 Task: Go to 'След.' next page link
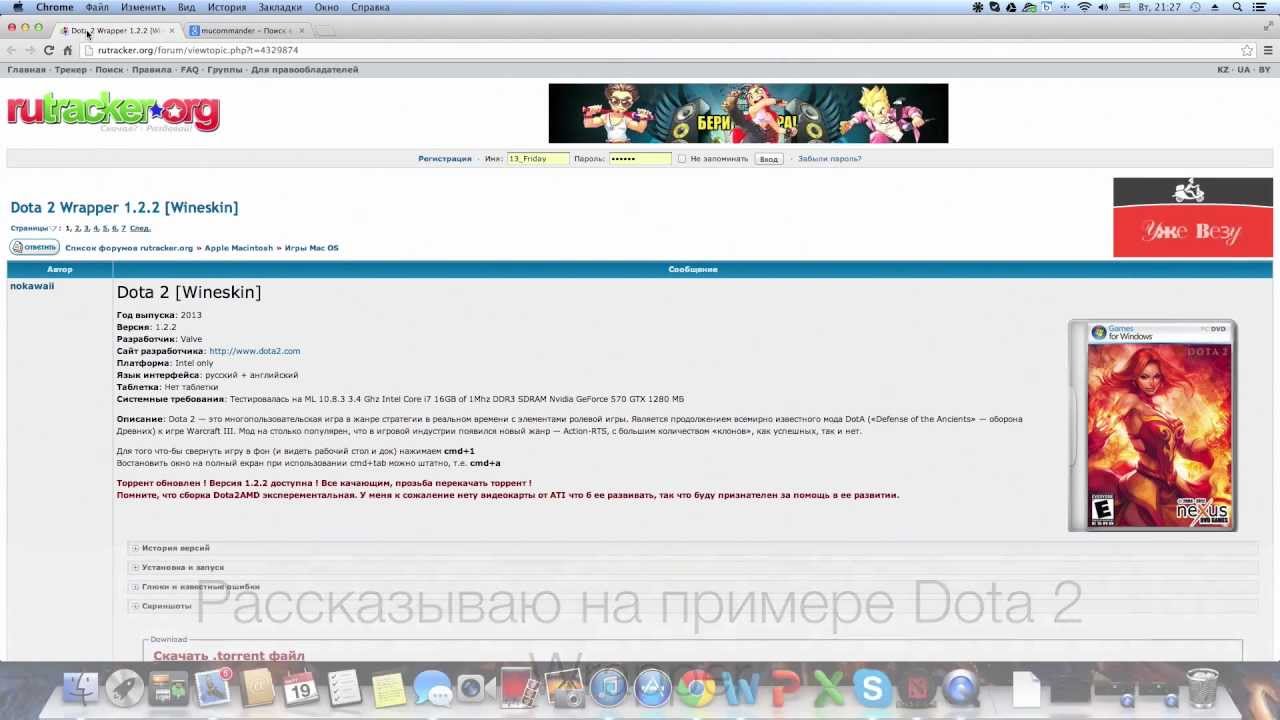click(x=140, y=229)
